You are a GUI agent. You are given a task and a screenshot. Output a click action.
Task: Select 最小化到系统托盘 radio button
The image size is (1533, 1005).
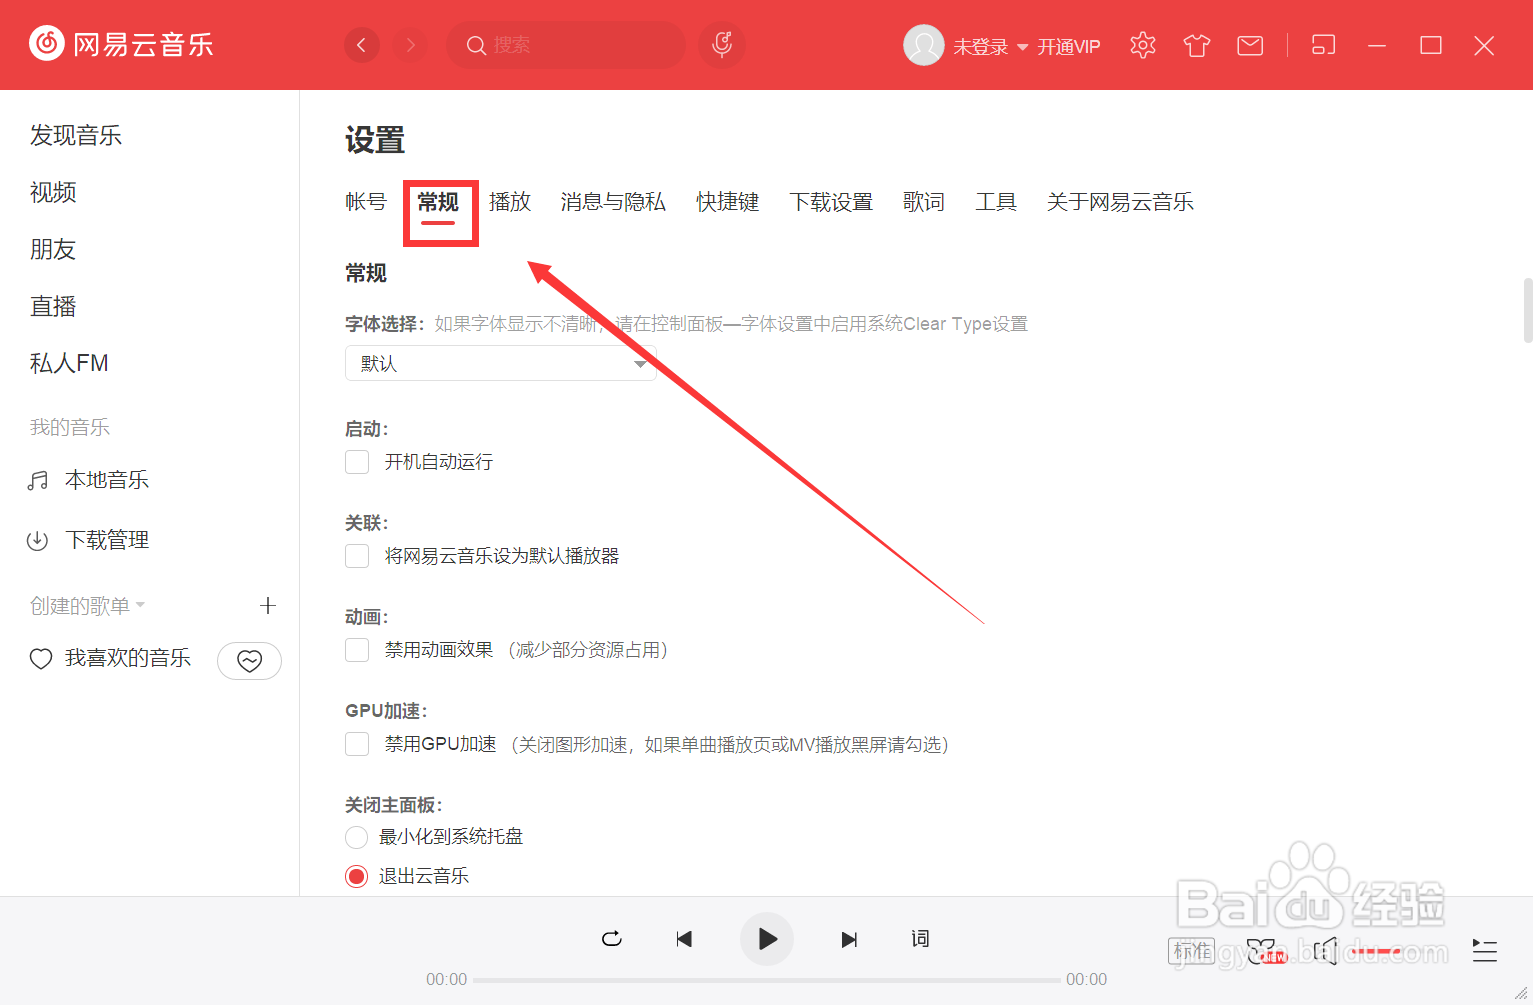(357, 836)
